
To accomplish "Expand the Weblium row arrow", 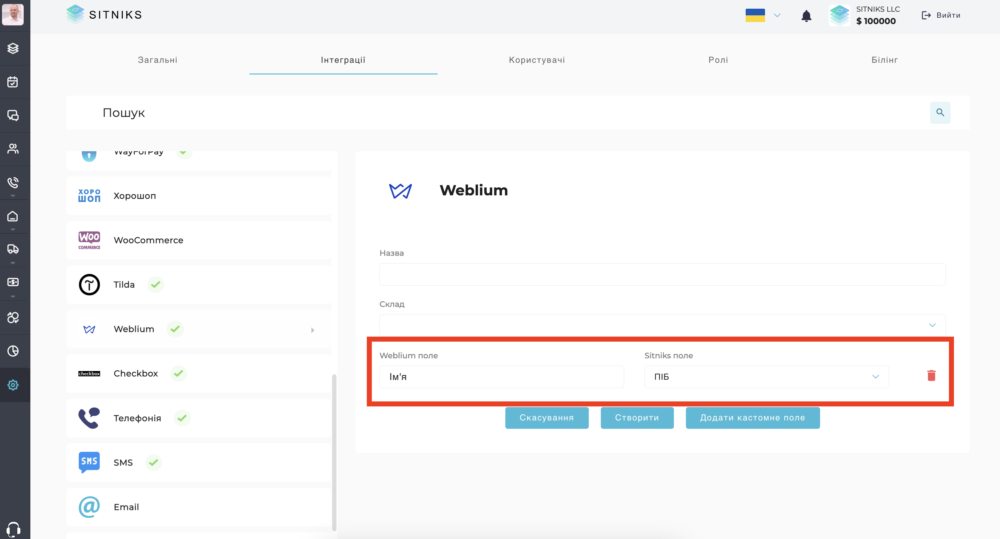I will 312,330.
